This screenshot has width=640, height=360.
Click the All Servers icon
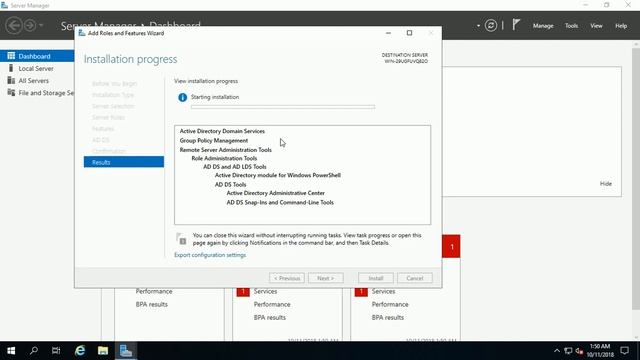click(x=11, y=80)
